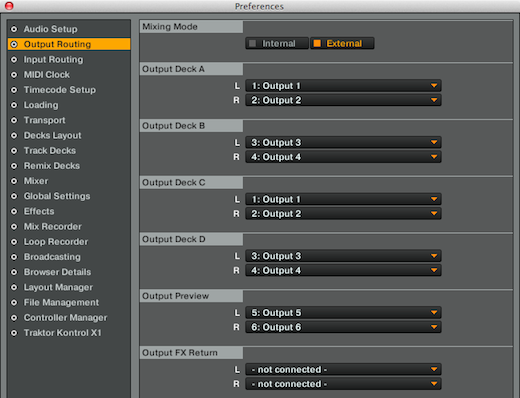Choose Deck D right output channel

coord(343,270)
